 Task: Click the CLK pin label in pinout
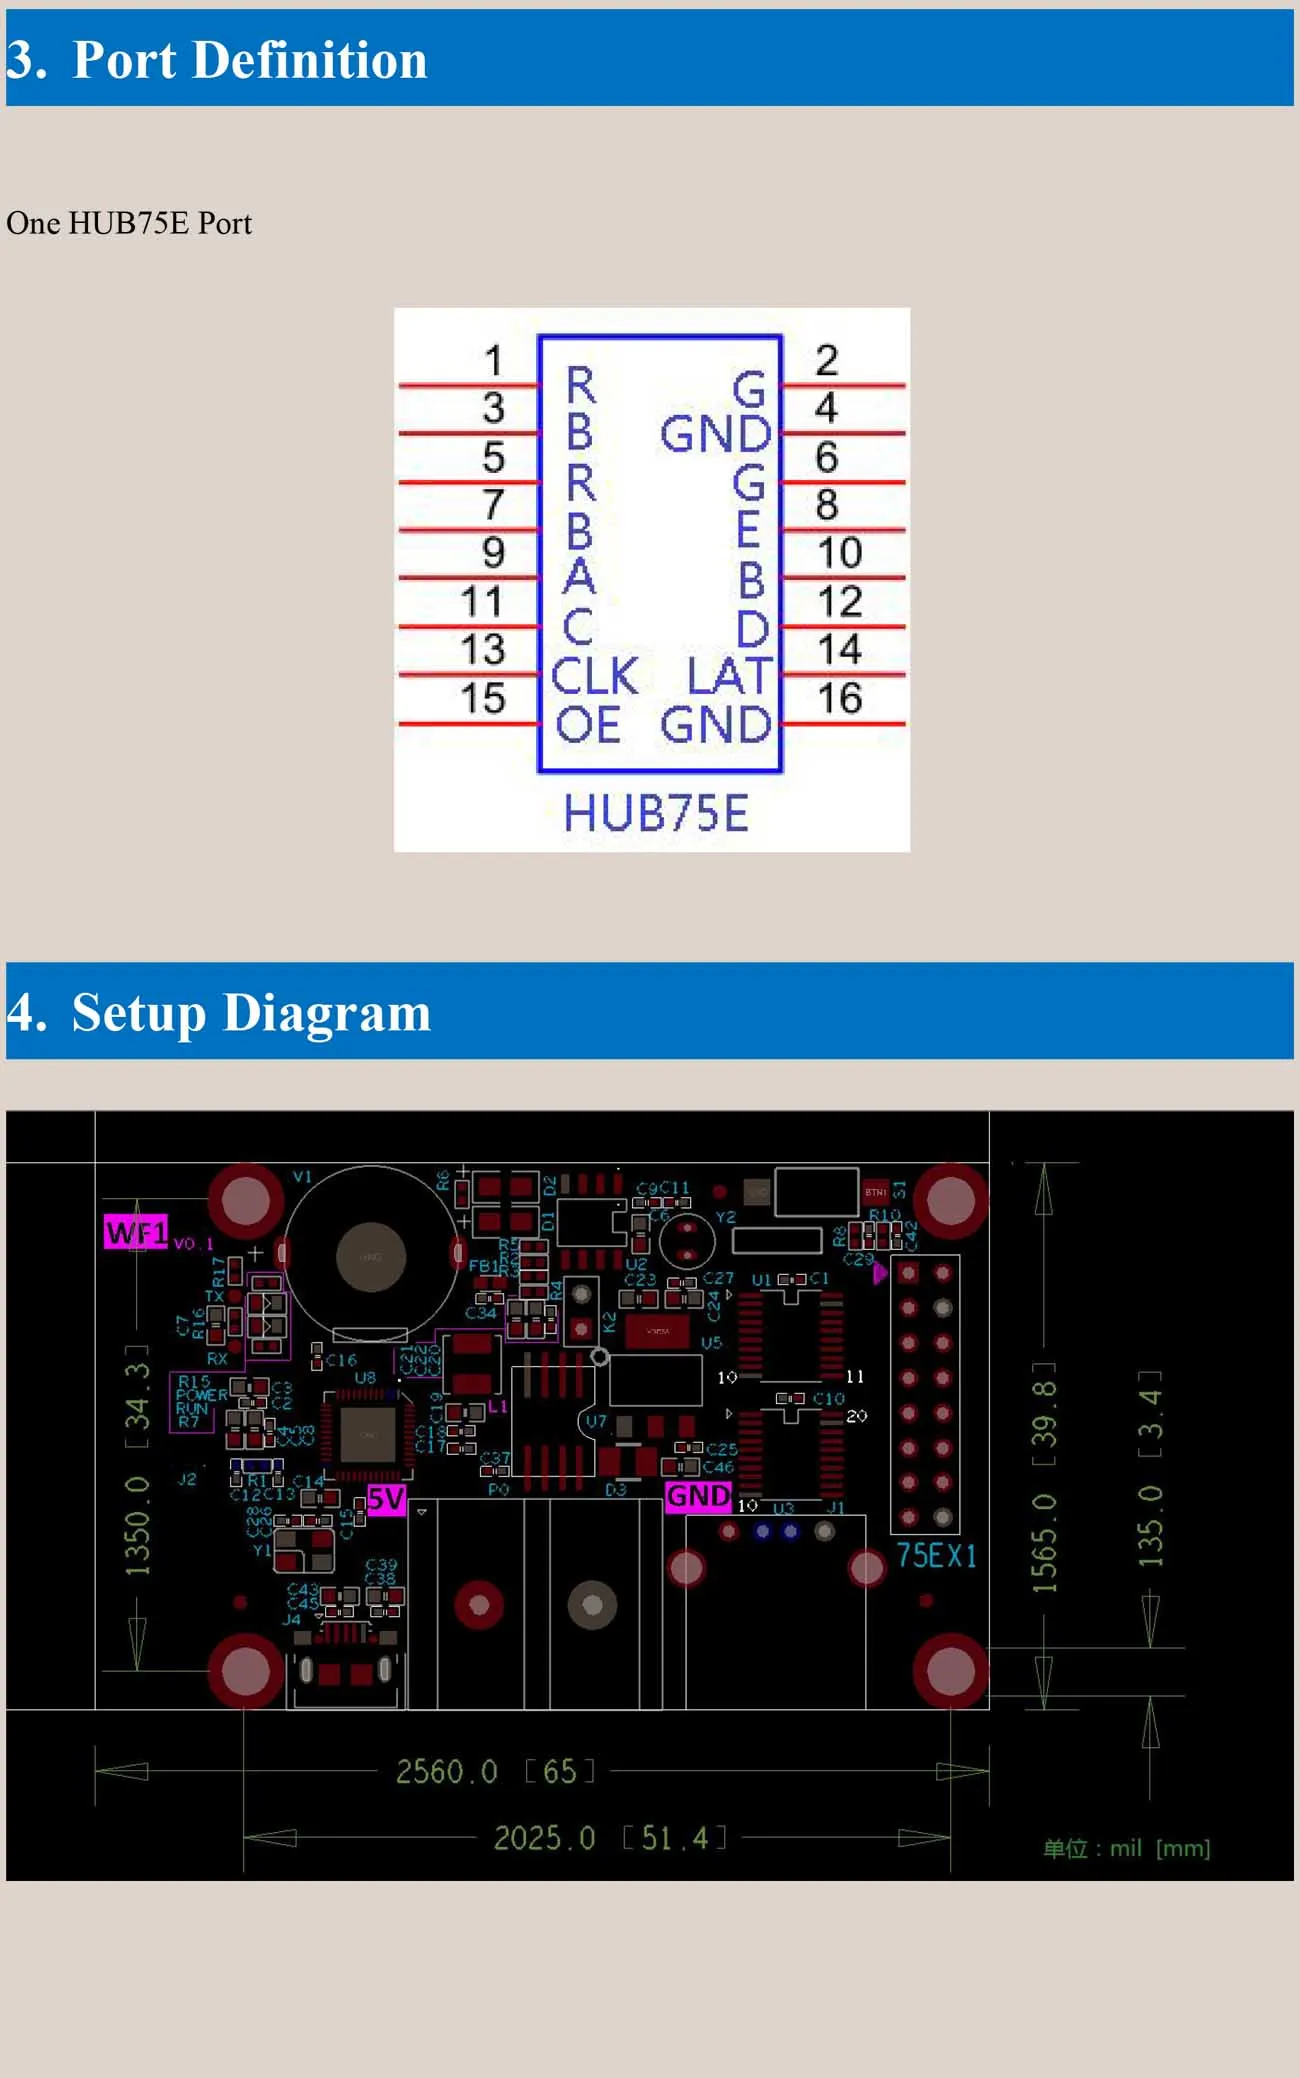point(594,676)
